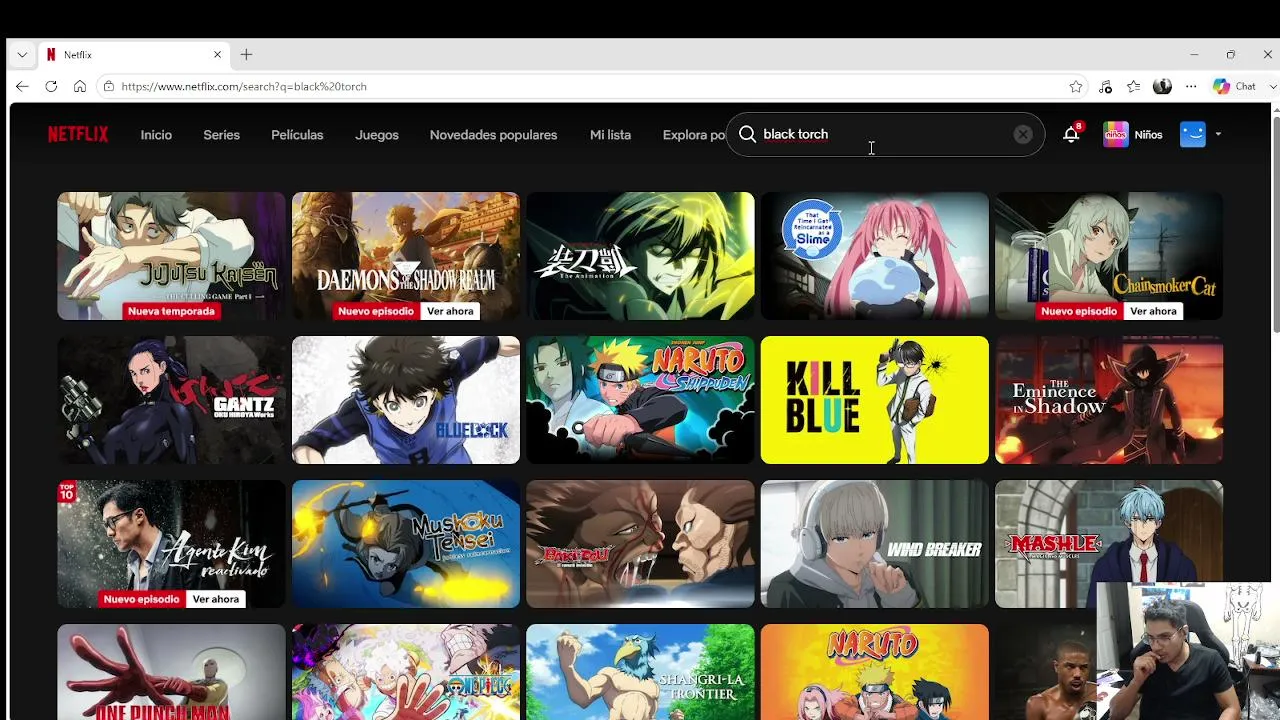This screenshot has height=720, width=1280.
Task: Clear the 'black torch' search text
Action: (1022, 134)
